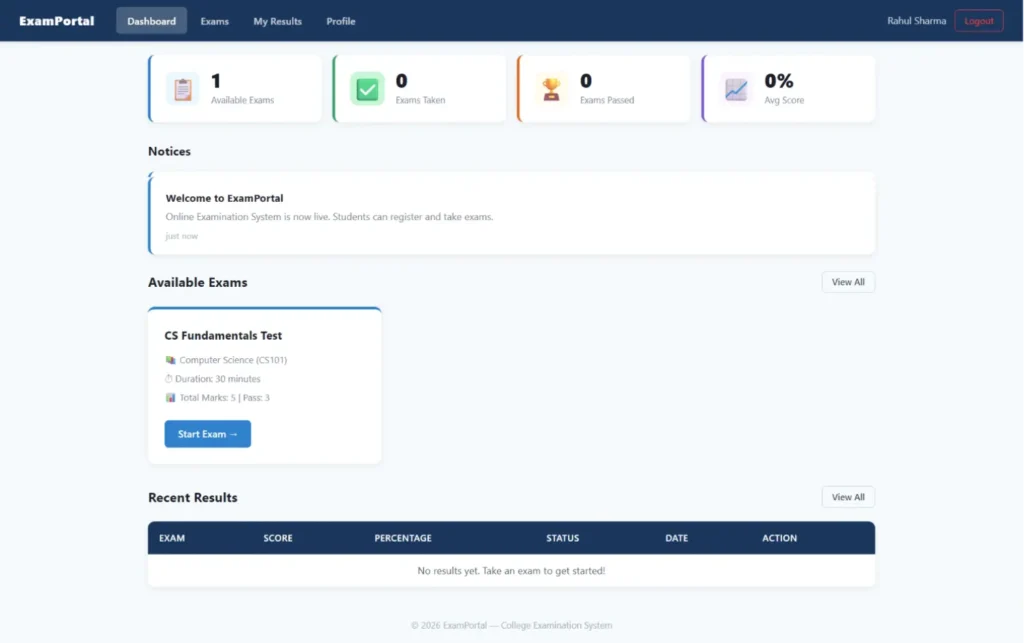Click the Welcome to ExamPortal notice
1024x643 pixels.
pos(224,198)
